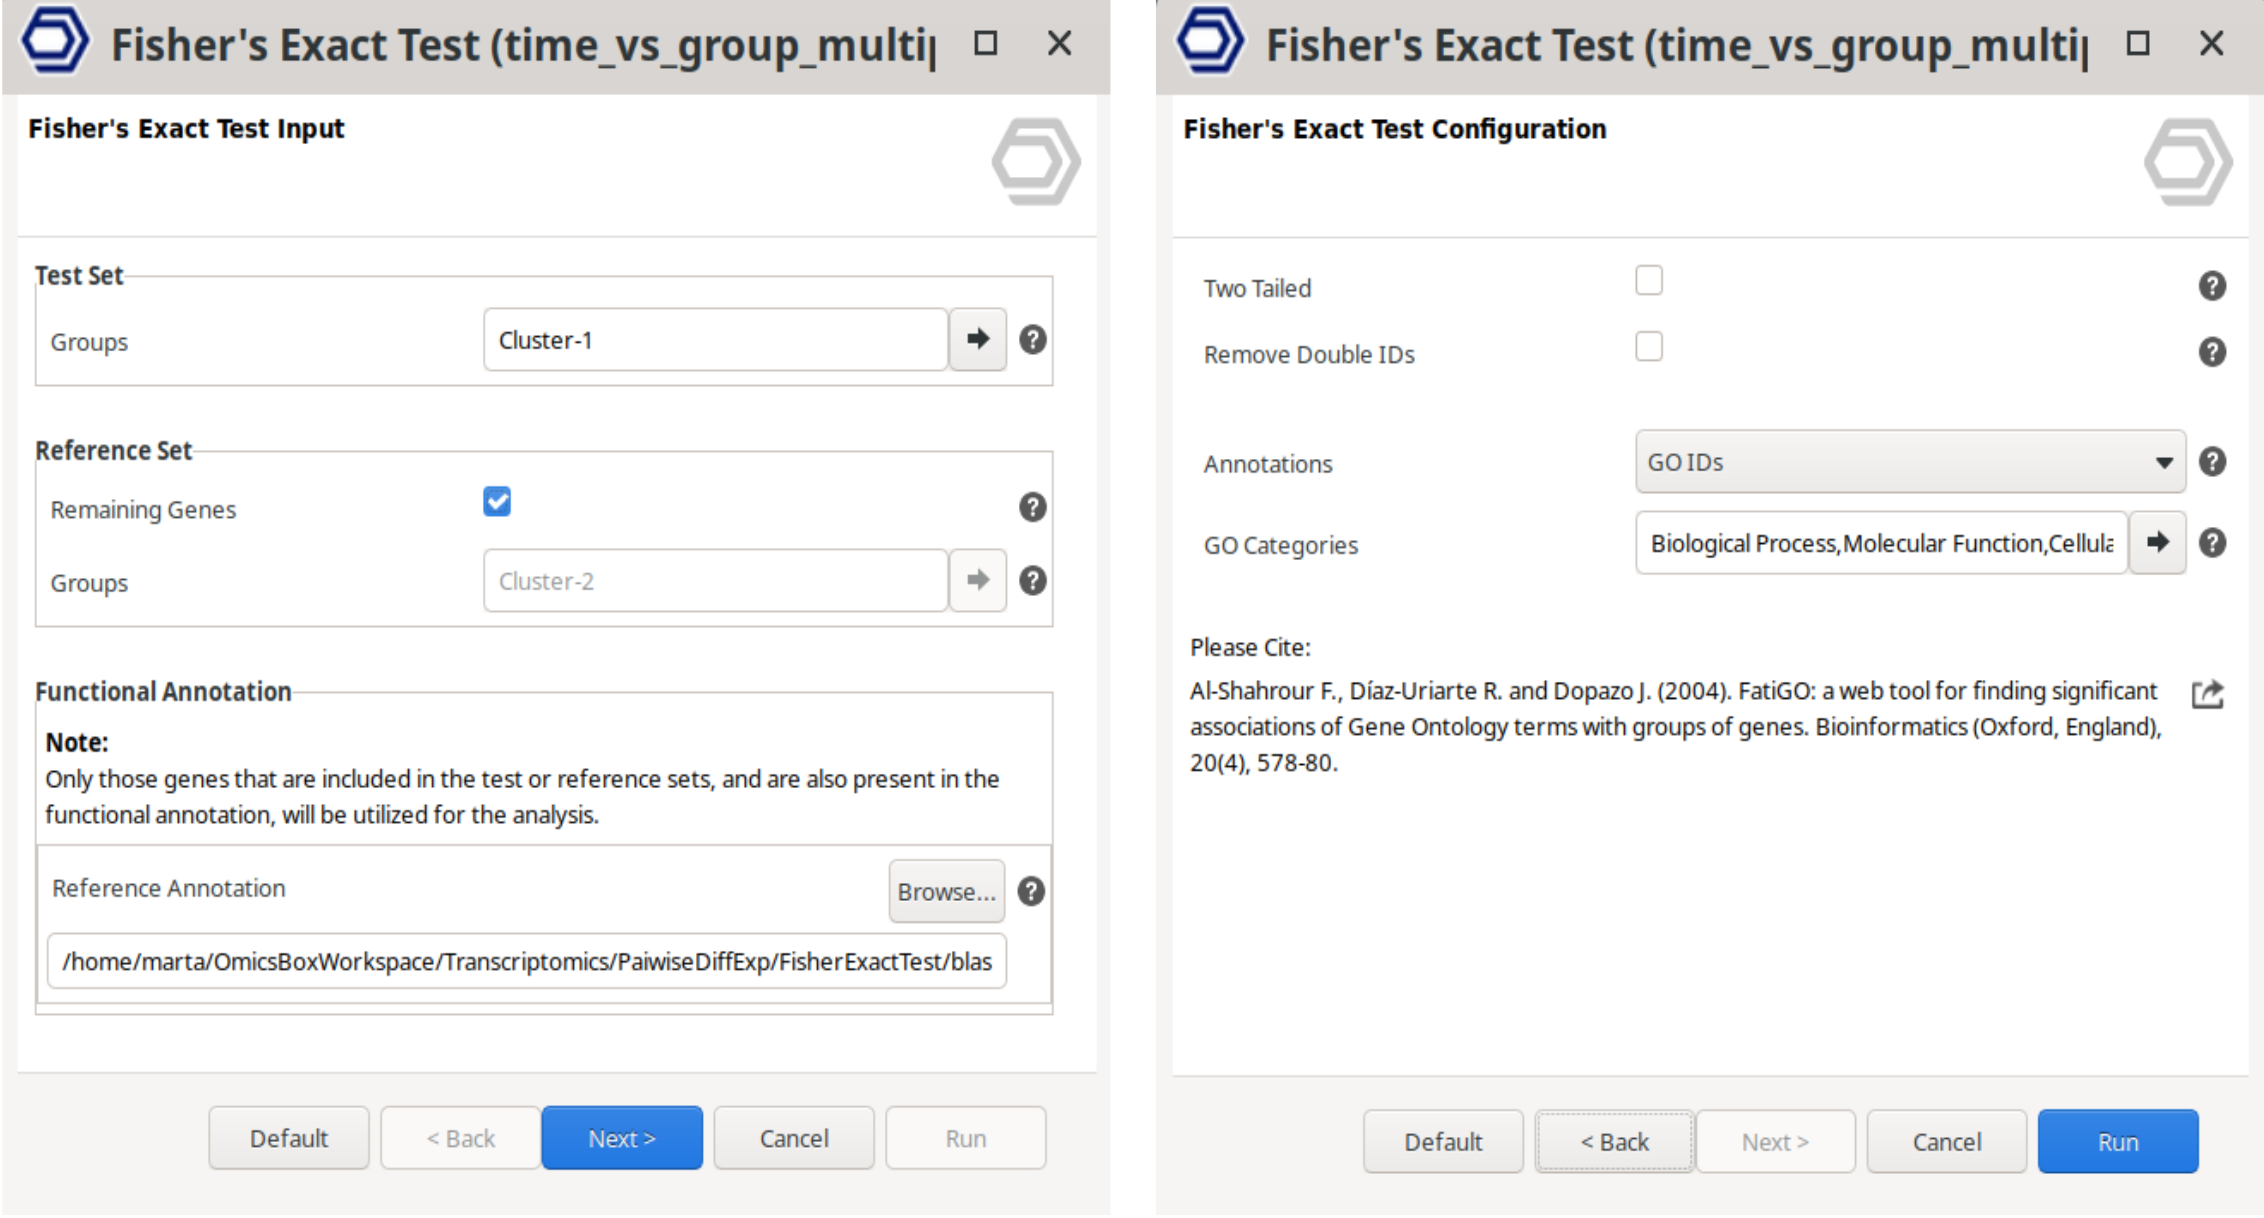Cancel the Fisher's Exact Test Configuration dialog

[1946, 1142]
